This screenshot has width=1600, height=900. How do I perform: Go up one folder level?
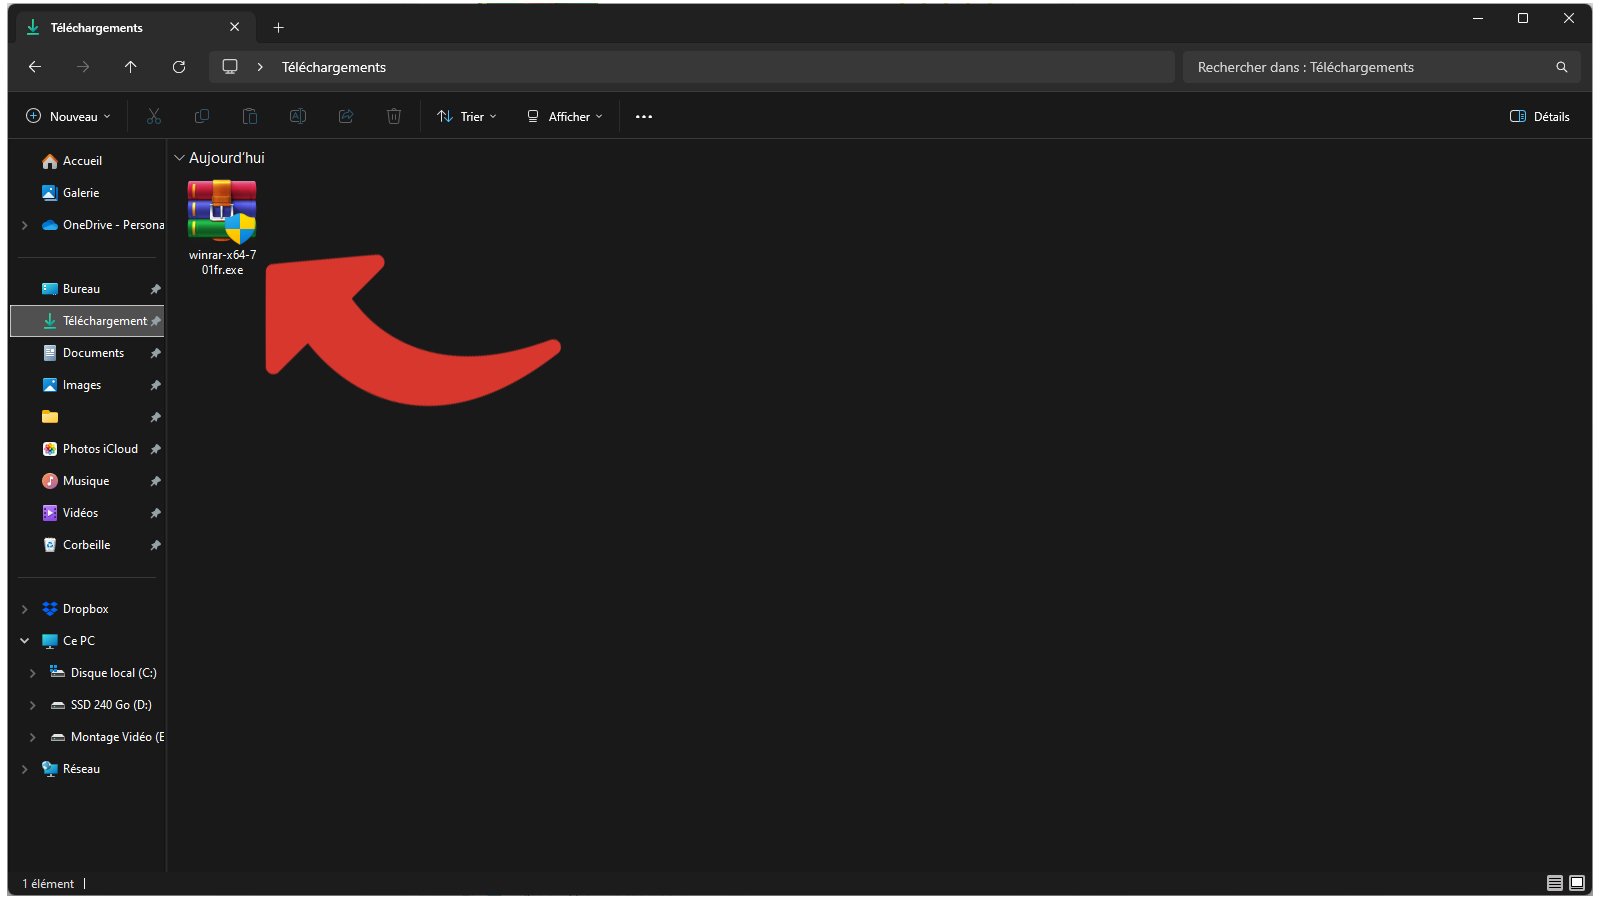point(131,67)
